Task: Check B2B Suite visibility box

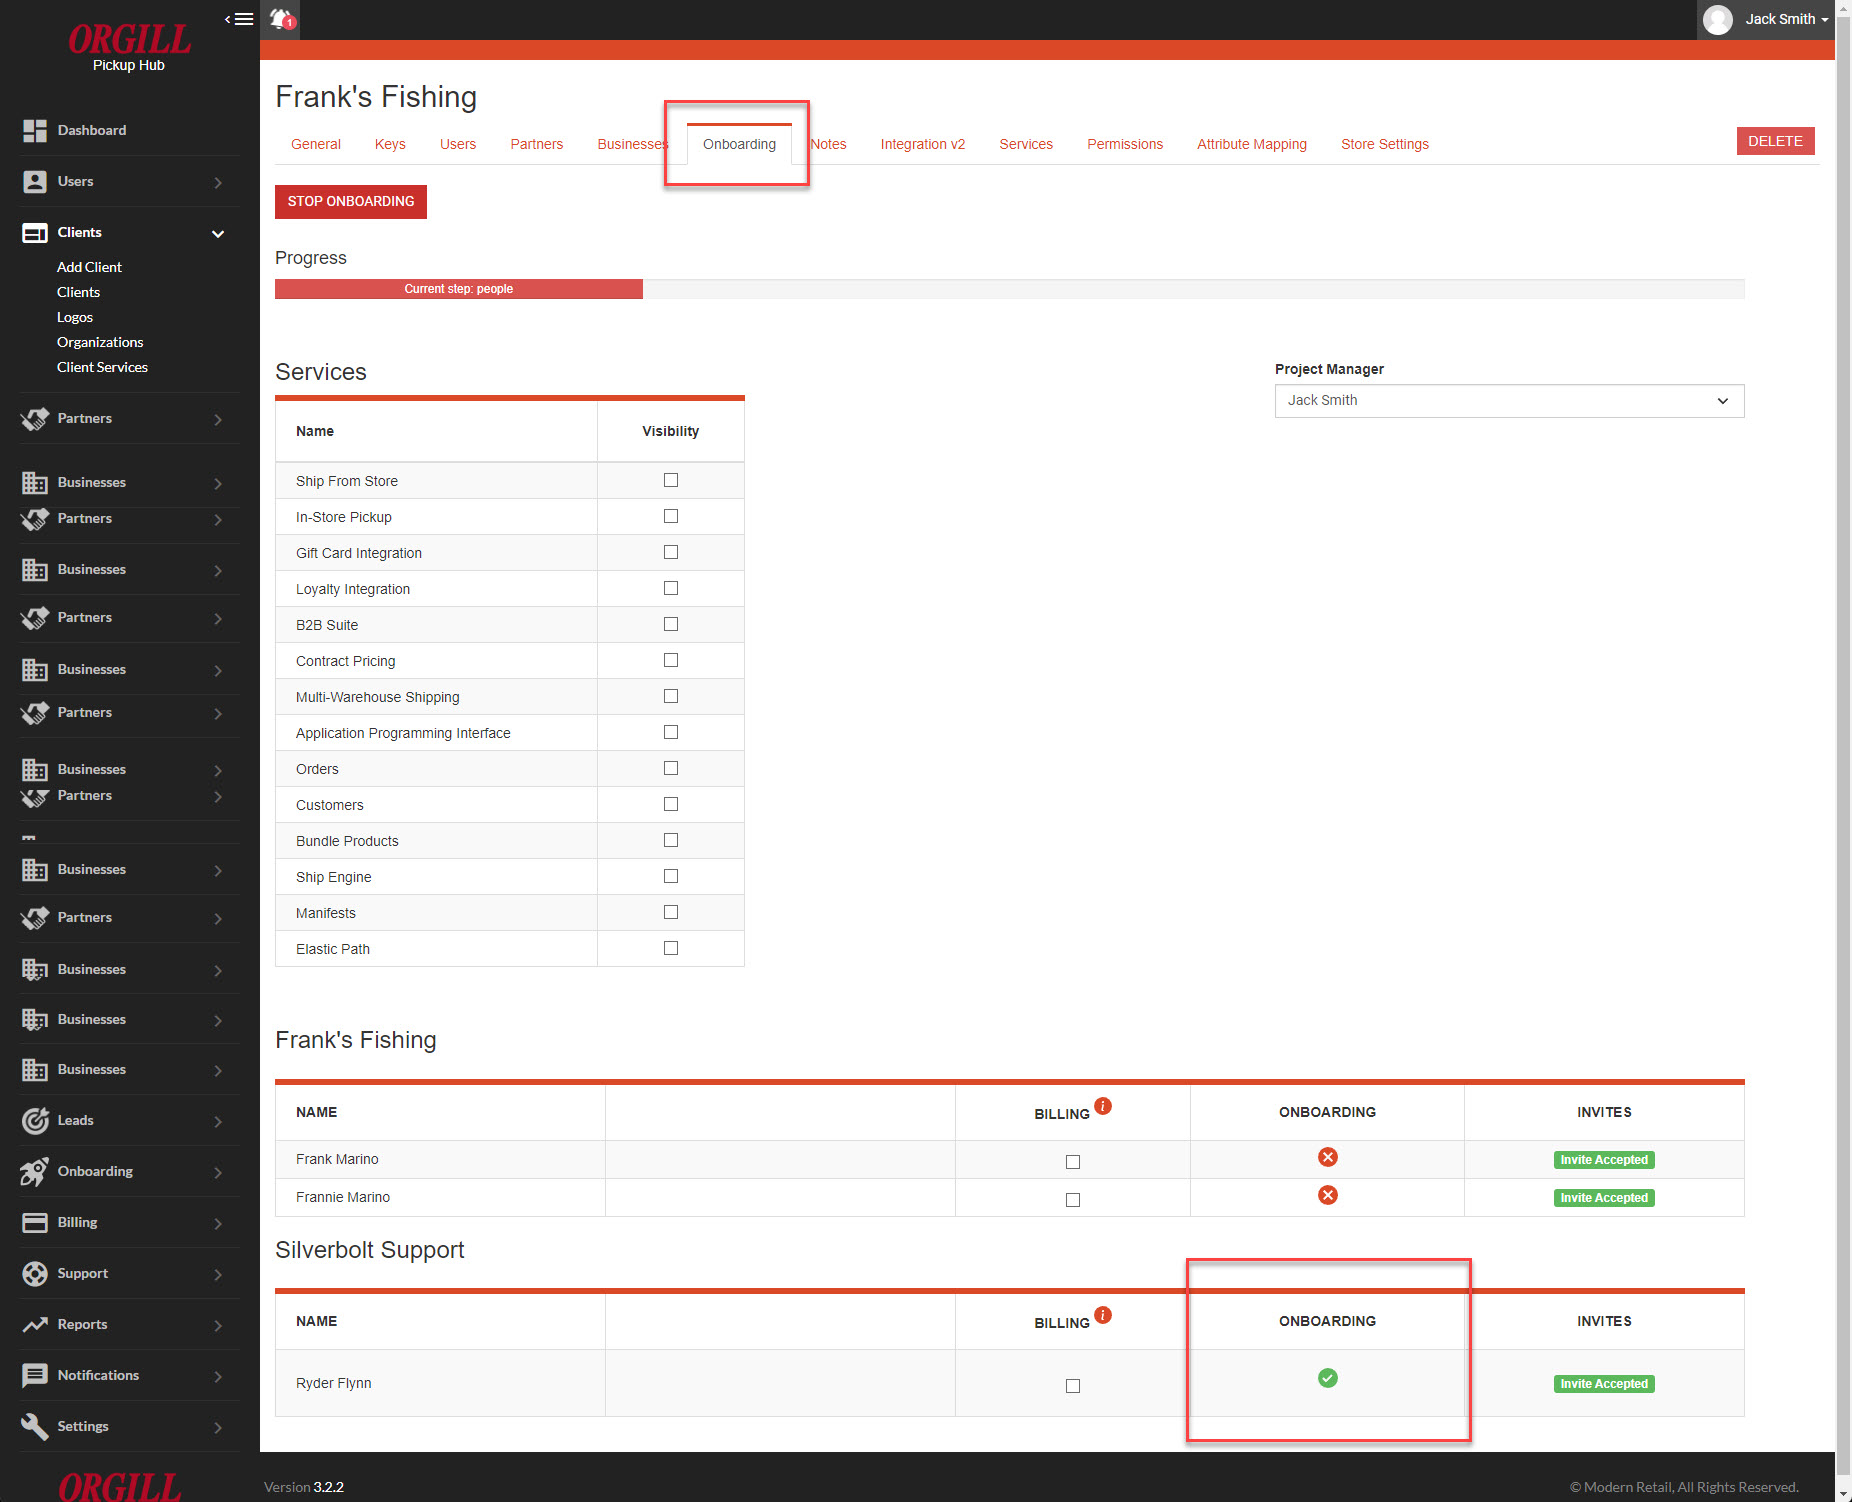Action: [671, 624]
